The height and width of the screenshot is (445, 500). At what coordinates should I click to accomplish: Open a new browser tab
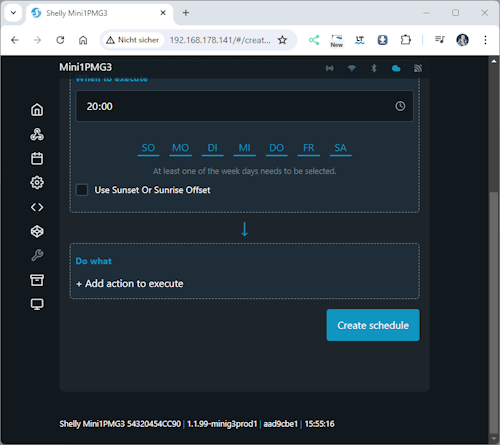click(x=186, y=13)
